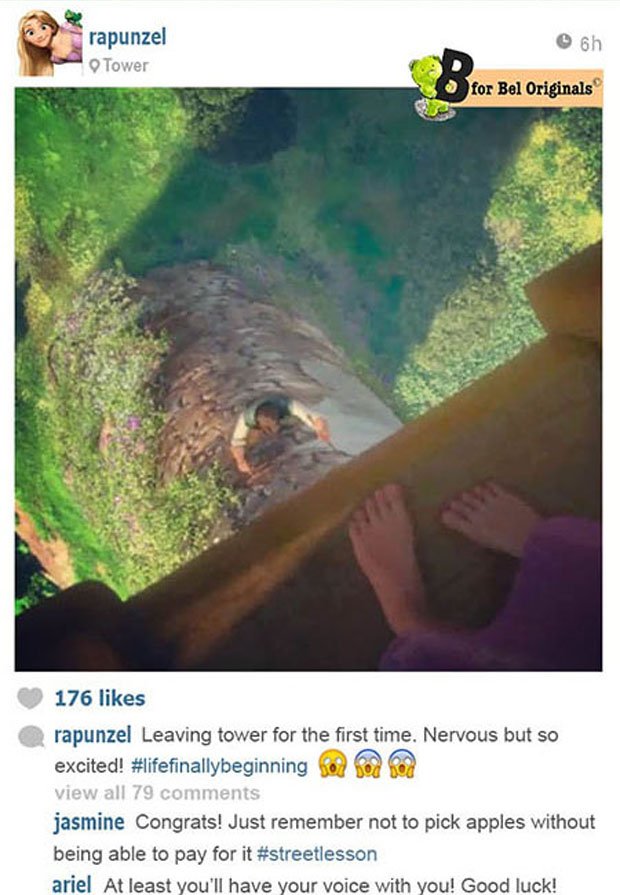Click rapunzel username in the caption
Screen dimensions: 620x895
(x=93, y=735)
